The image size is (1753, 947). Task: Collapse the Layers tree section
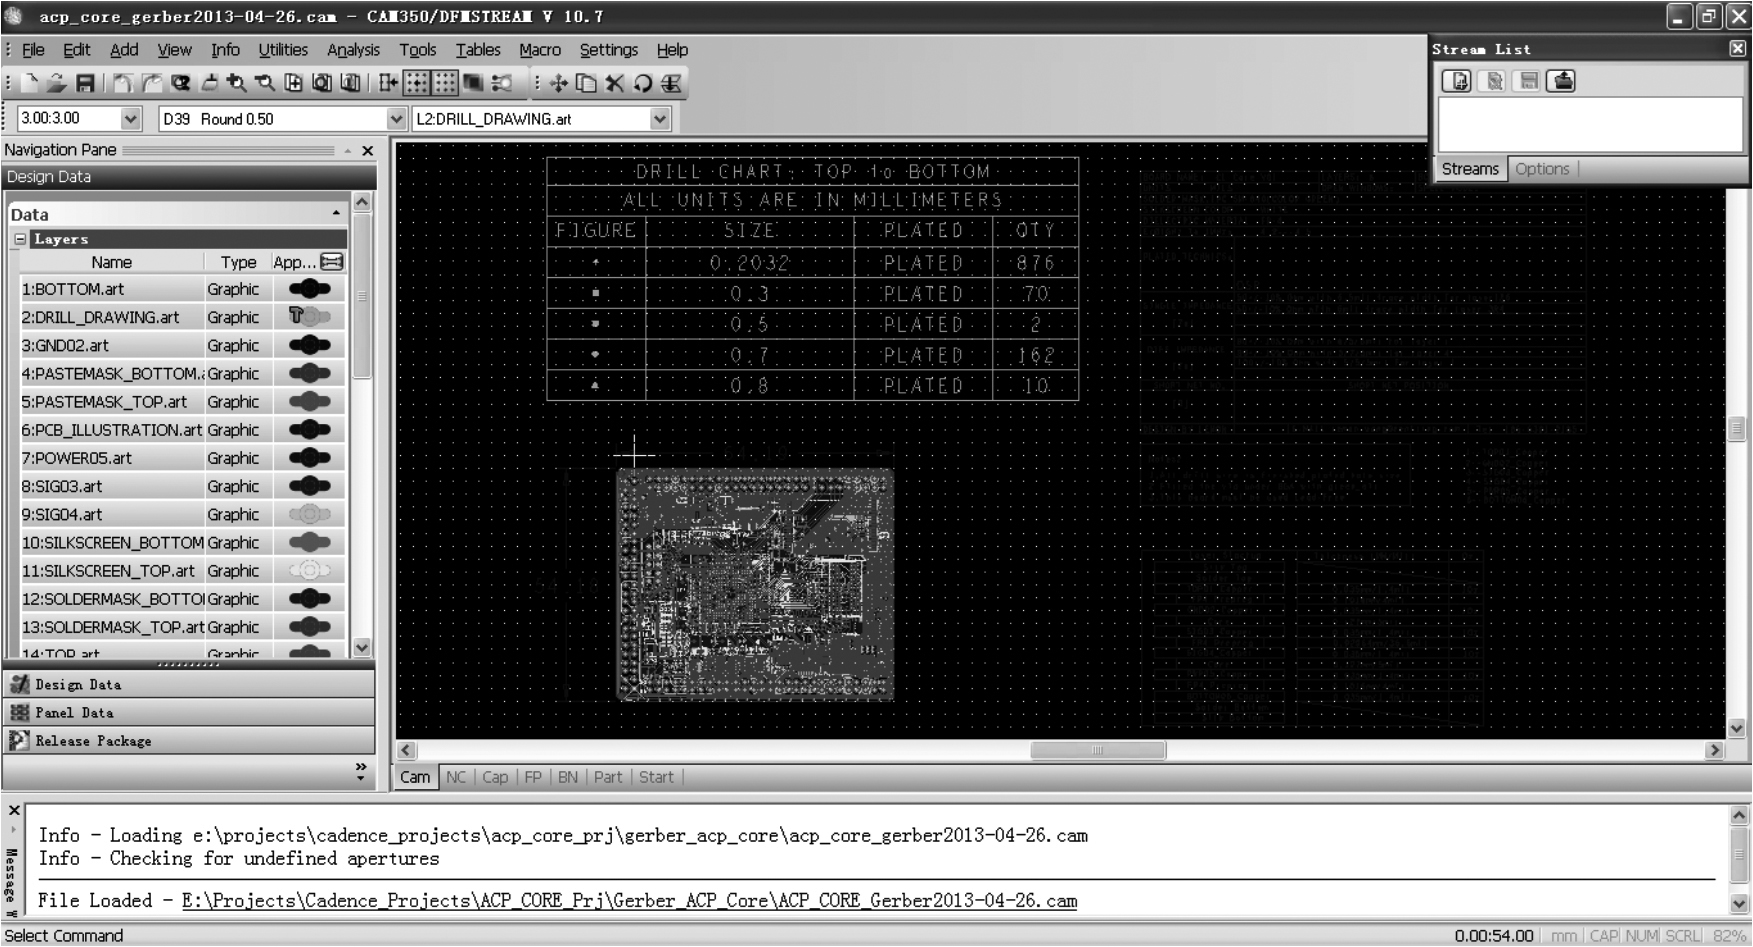20,239
